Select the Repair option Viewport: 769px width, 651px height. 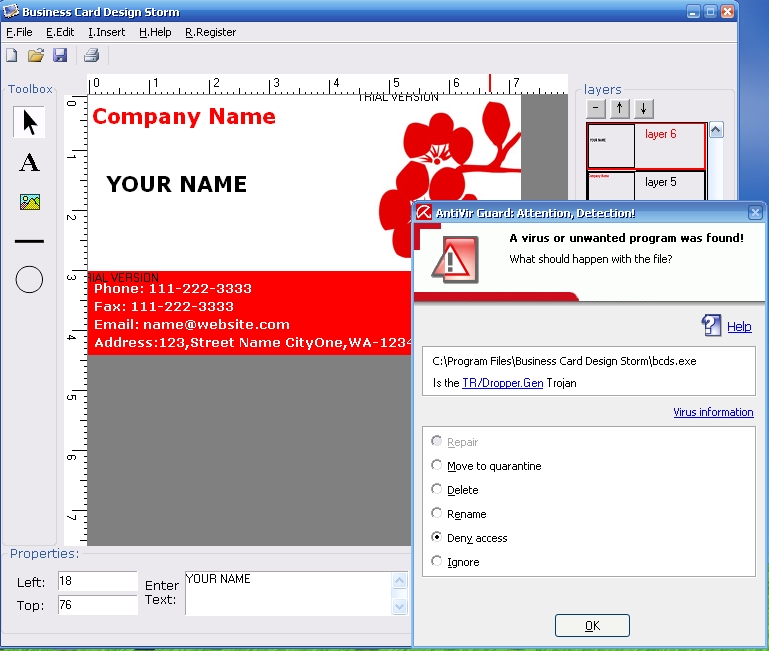436,441
